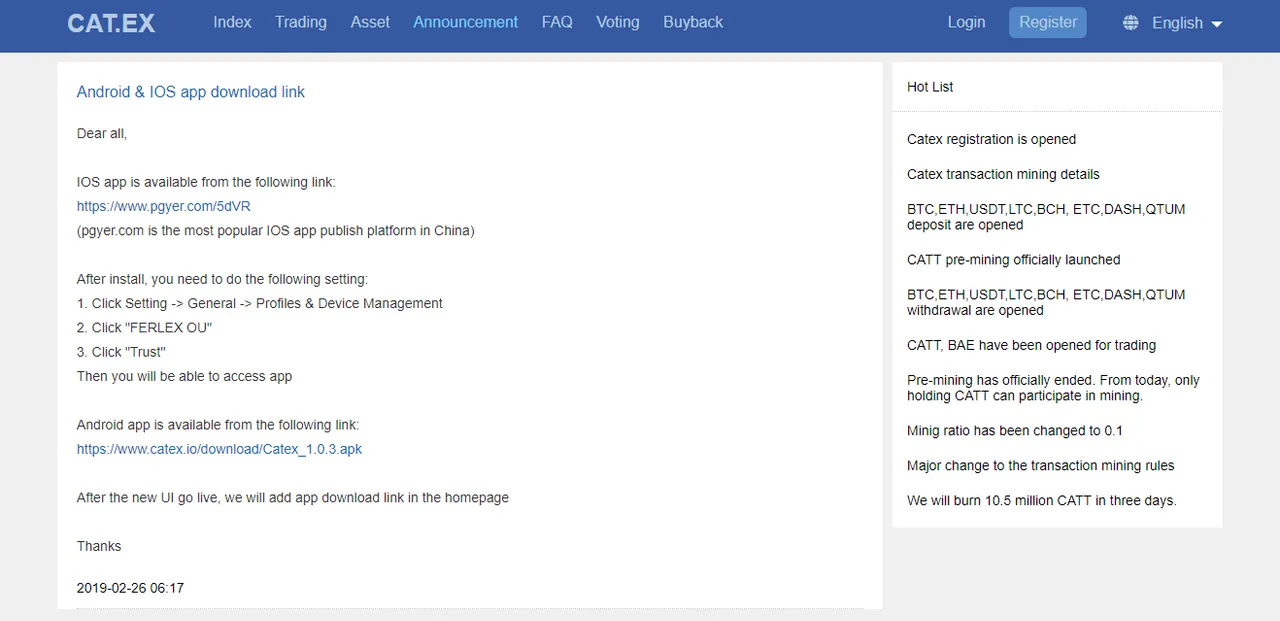The width and height of the screenshot is (1280, 621).
Task: Open 'CATT, BAE have been opened for trading'
Action: [x=1031, y=346]
